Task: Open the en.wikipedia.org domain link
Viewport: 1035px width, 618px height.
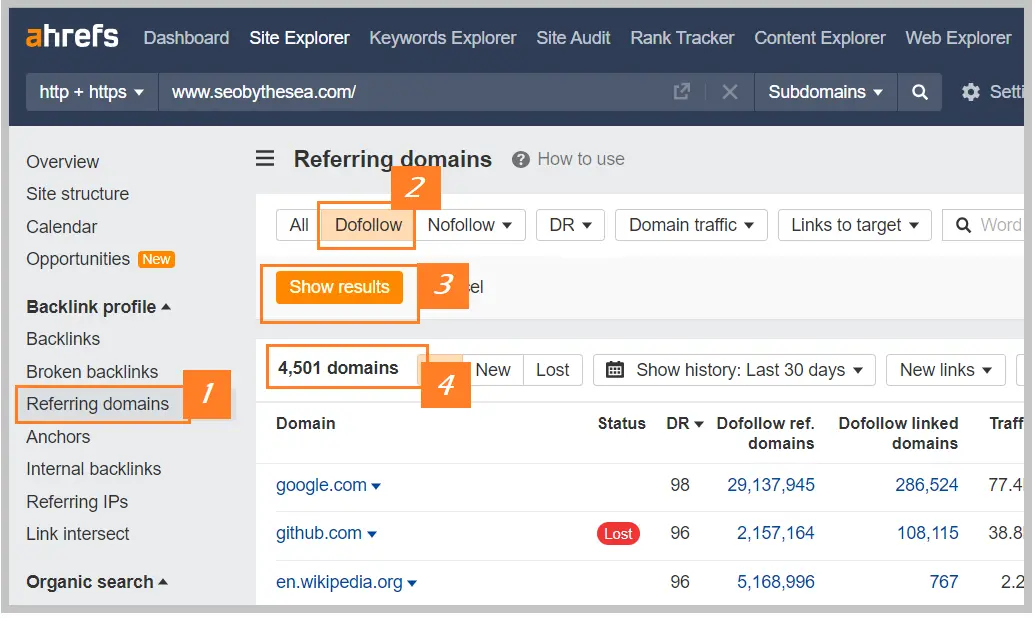Action: (x=339, y=582)
